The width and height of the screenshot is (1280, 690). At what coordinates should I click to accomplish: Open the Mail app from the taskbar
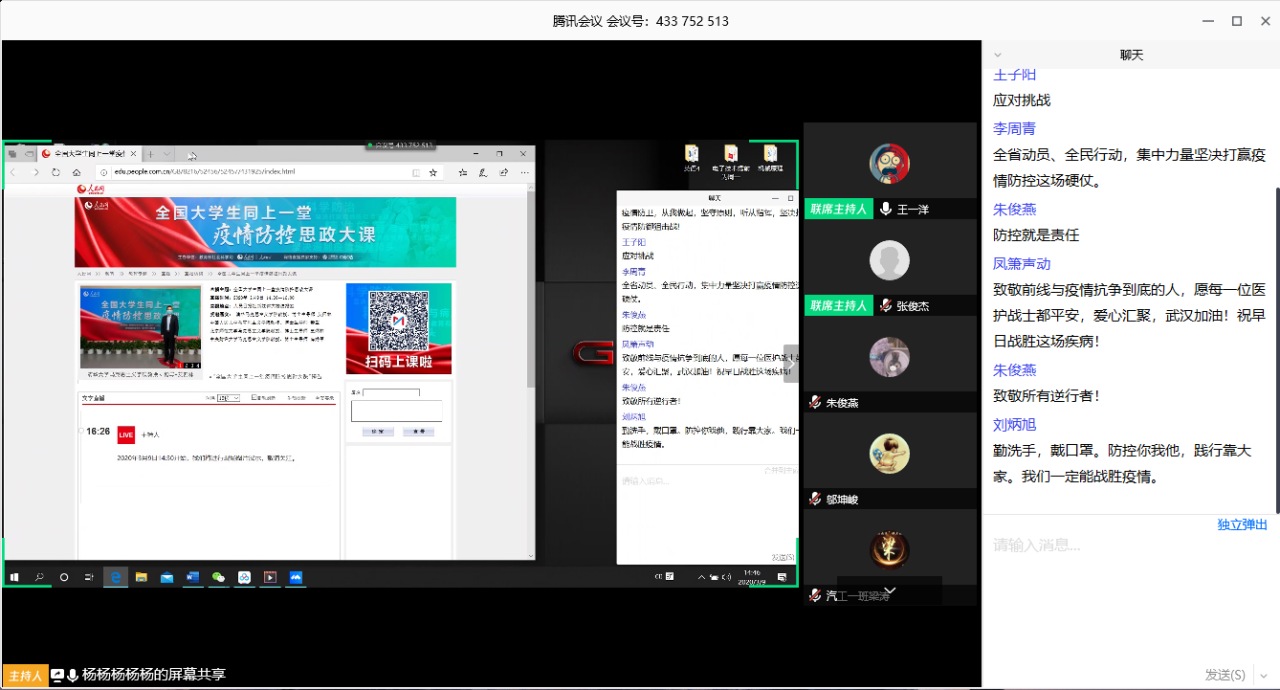(x=167, y=577)
